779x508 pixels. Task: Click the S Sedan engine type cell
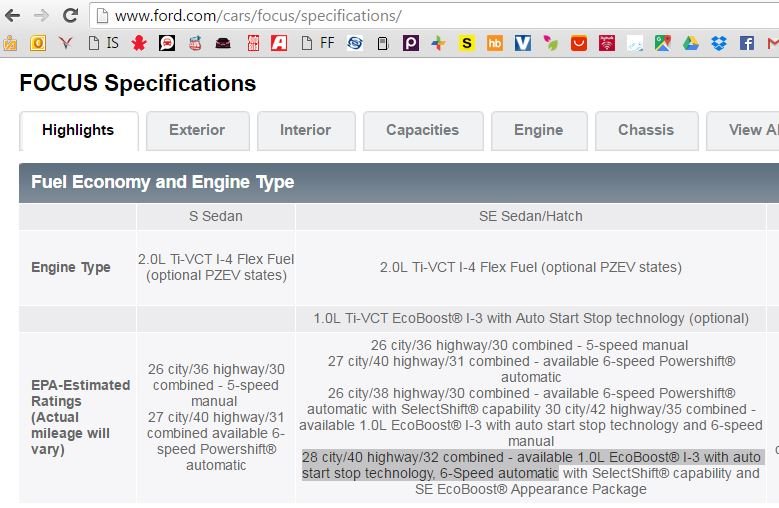(216, 267)
